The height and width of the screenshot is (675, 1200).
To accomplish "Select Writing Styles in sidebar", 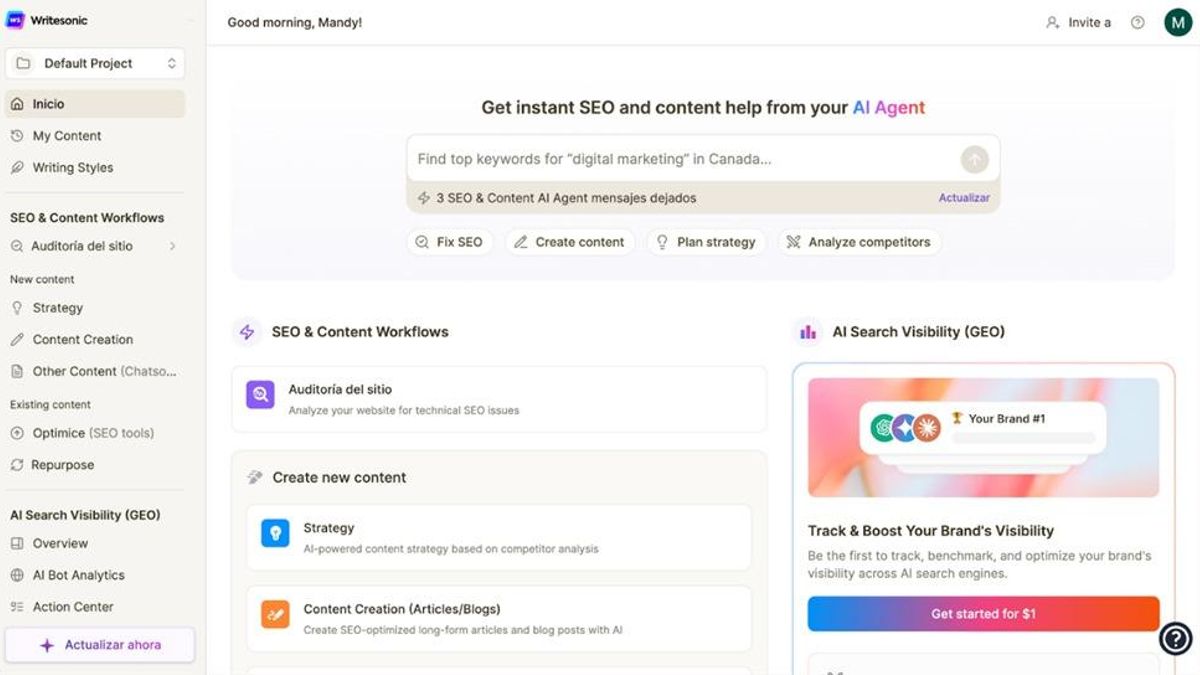I will click(x=72, y=168).
